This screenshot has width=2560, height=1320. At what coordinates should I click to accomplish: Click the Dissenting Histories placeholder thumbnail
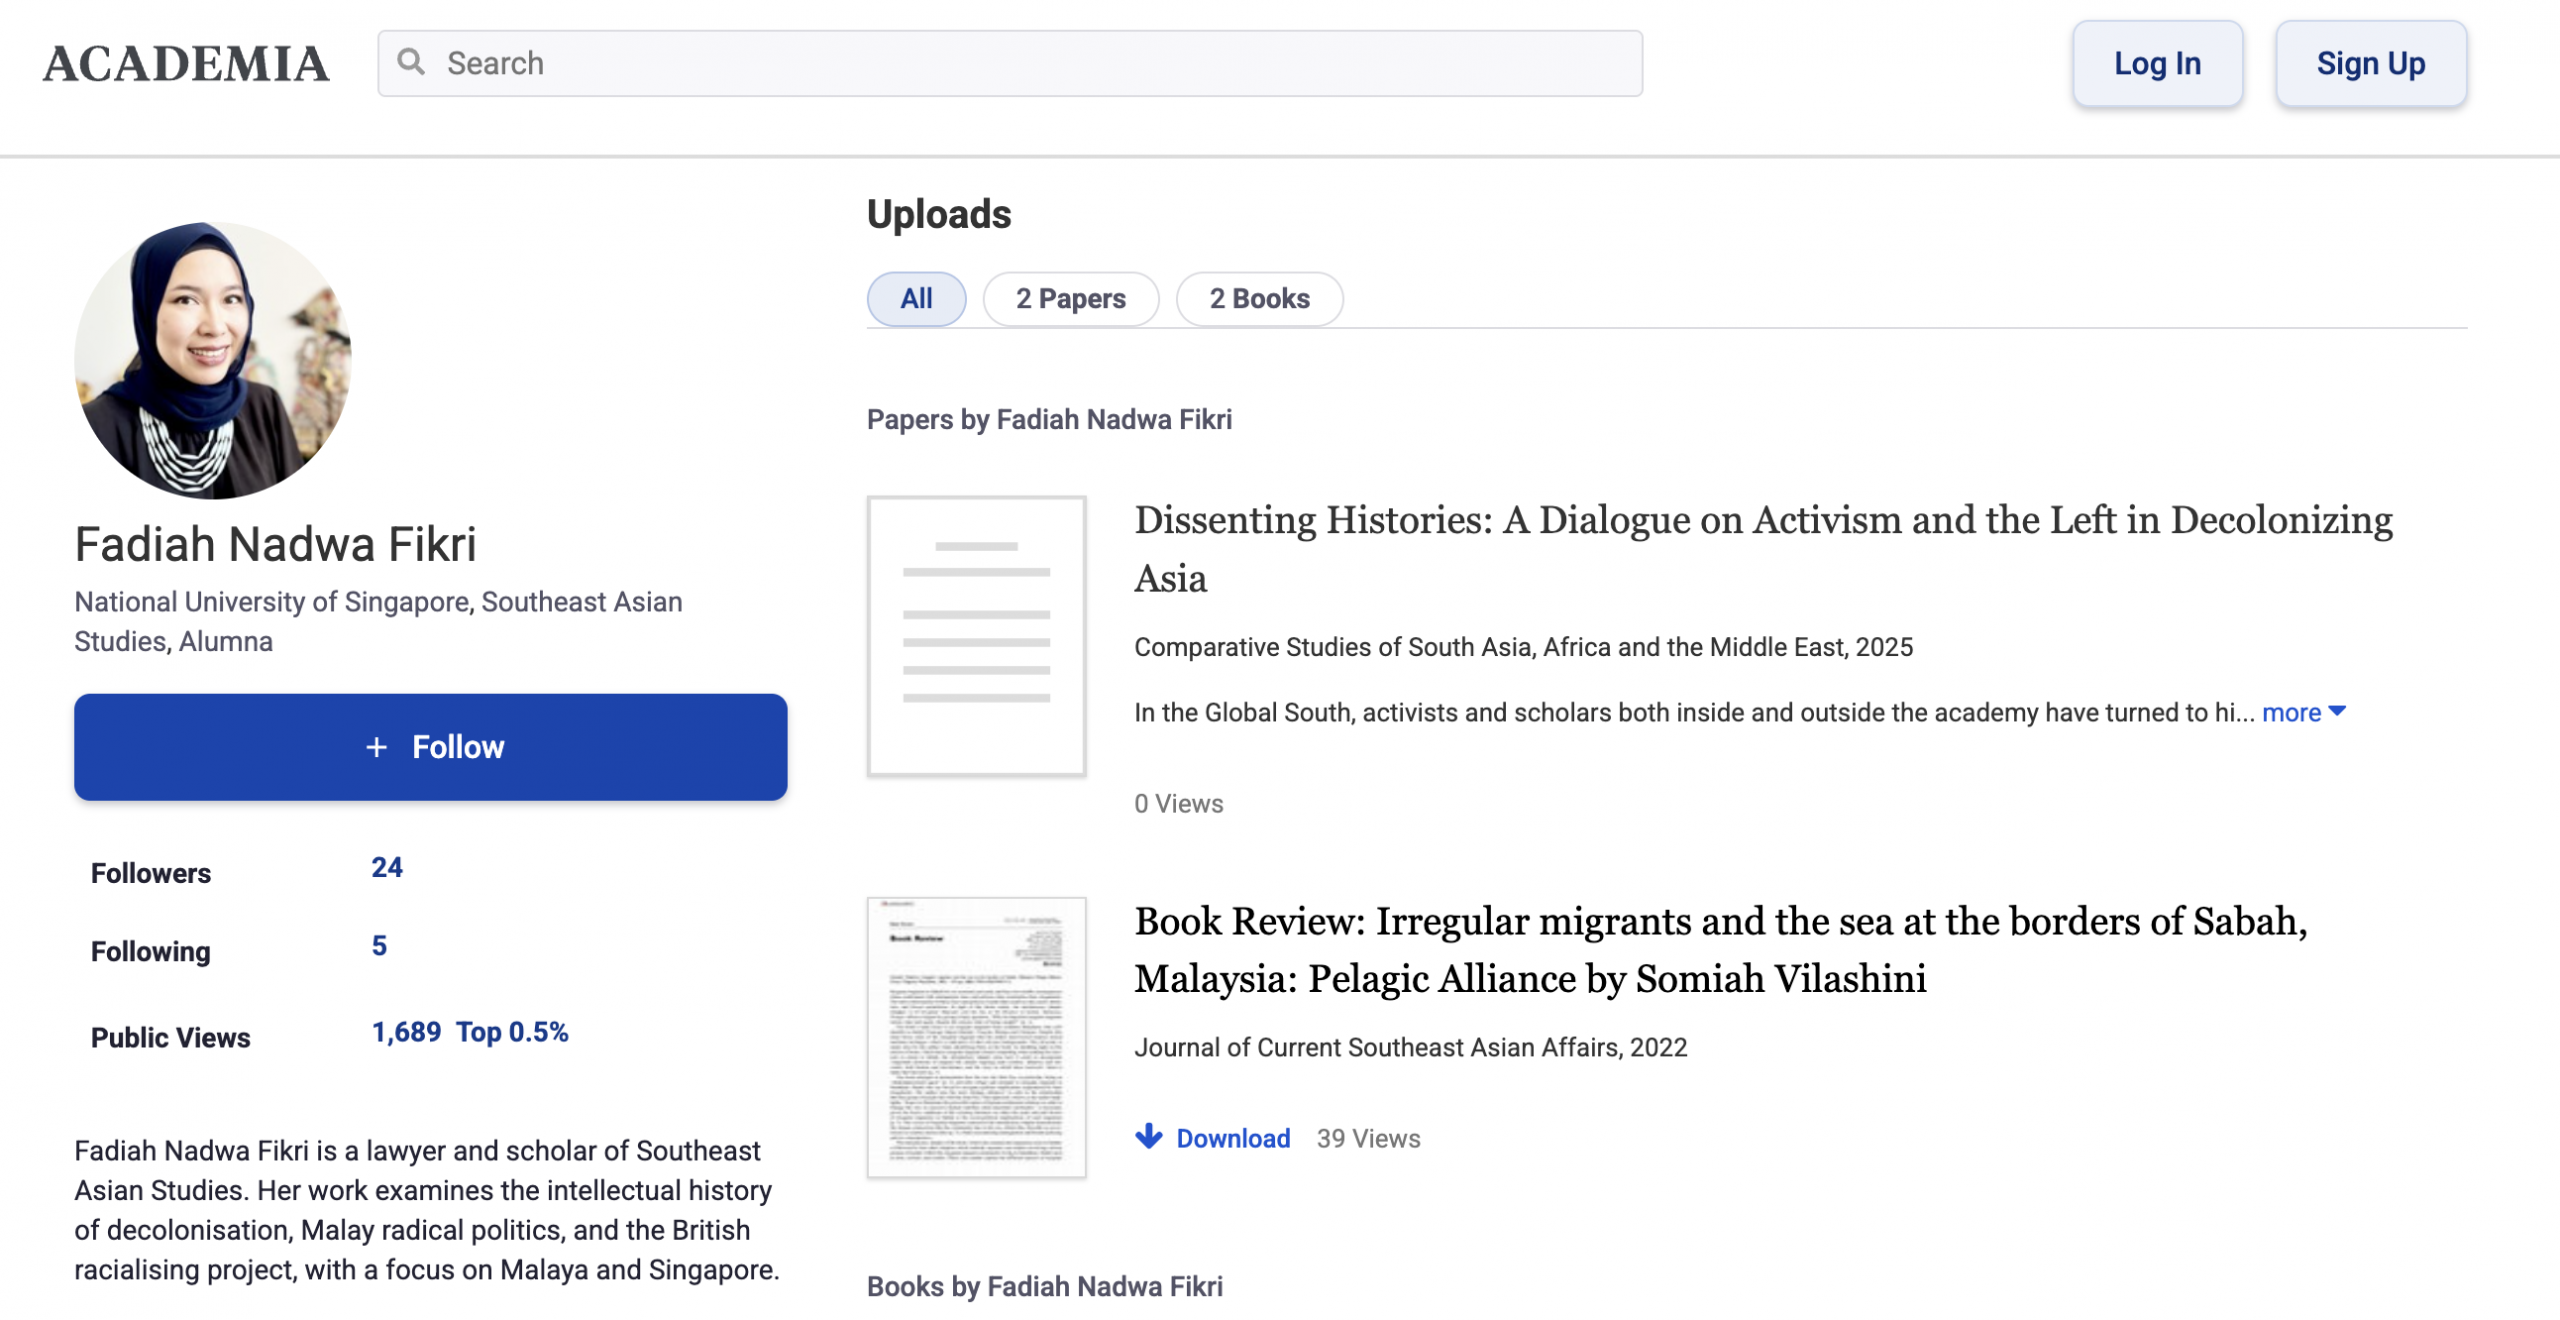click(976, 636)
